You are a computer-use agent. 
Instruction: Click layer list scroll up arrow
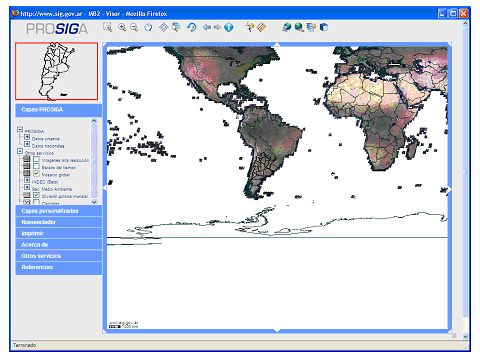(x=94, y=121)
